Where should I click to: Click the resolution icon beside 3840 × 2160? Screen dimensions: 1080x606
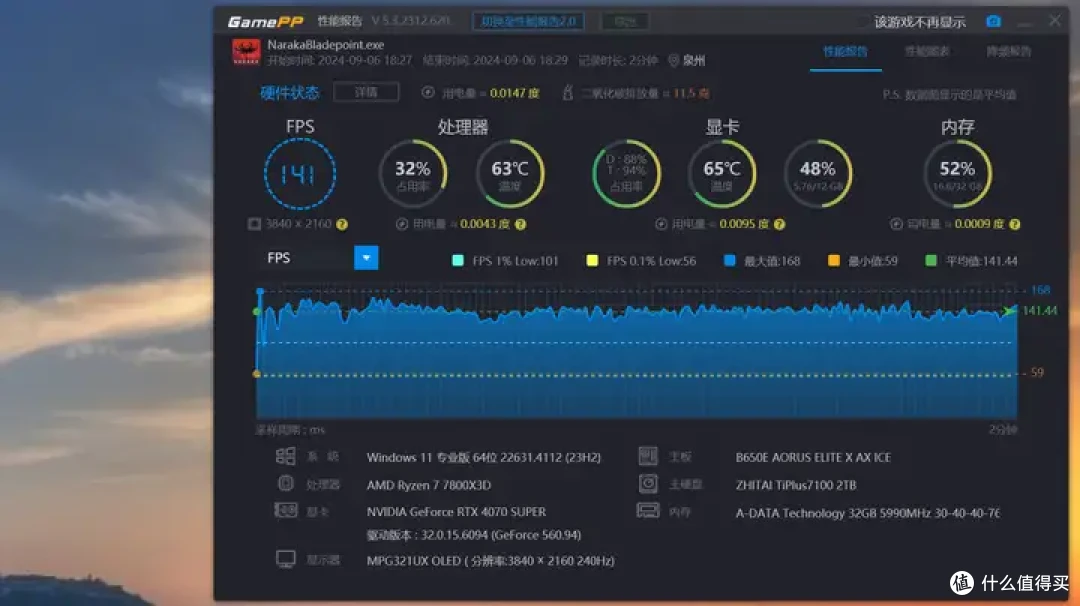click(x=254, y=224)
